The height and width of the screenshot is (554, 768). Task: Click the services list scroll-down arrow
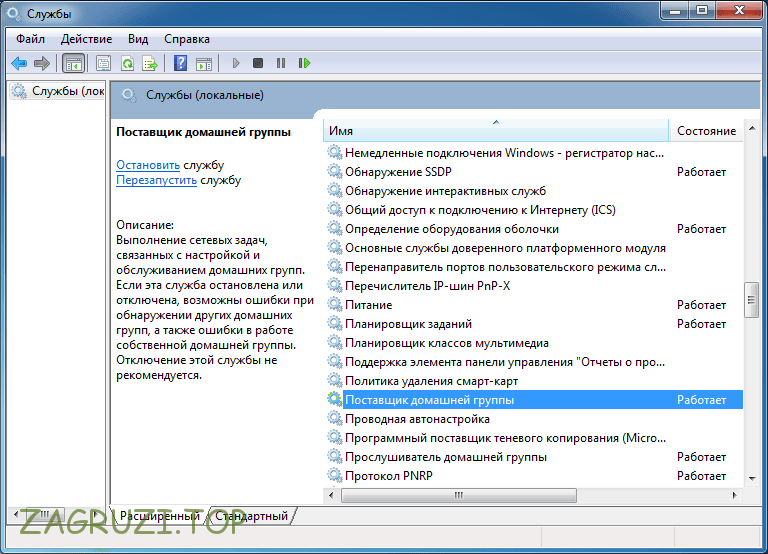752,479
